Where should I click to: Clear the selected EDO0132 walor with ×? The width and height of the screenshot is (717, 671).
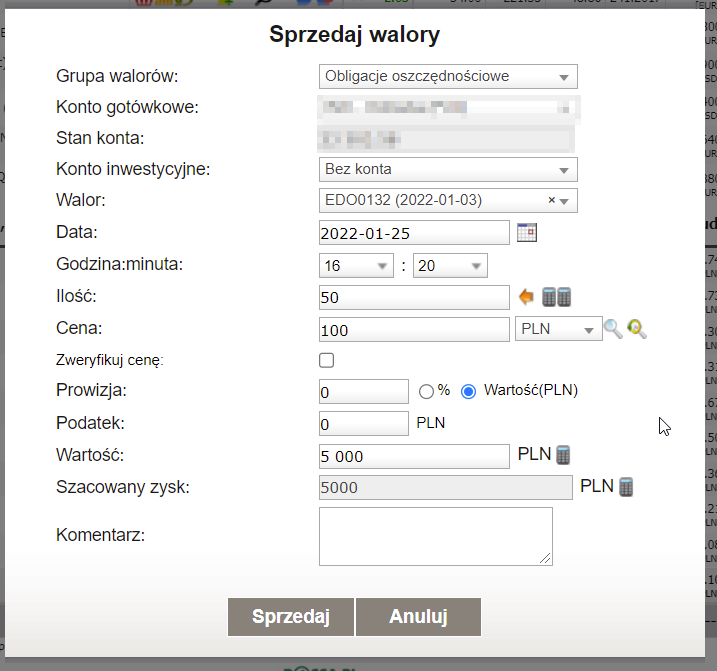(x=551, y=201)
